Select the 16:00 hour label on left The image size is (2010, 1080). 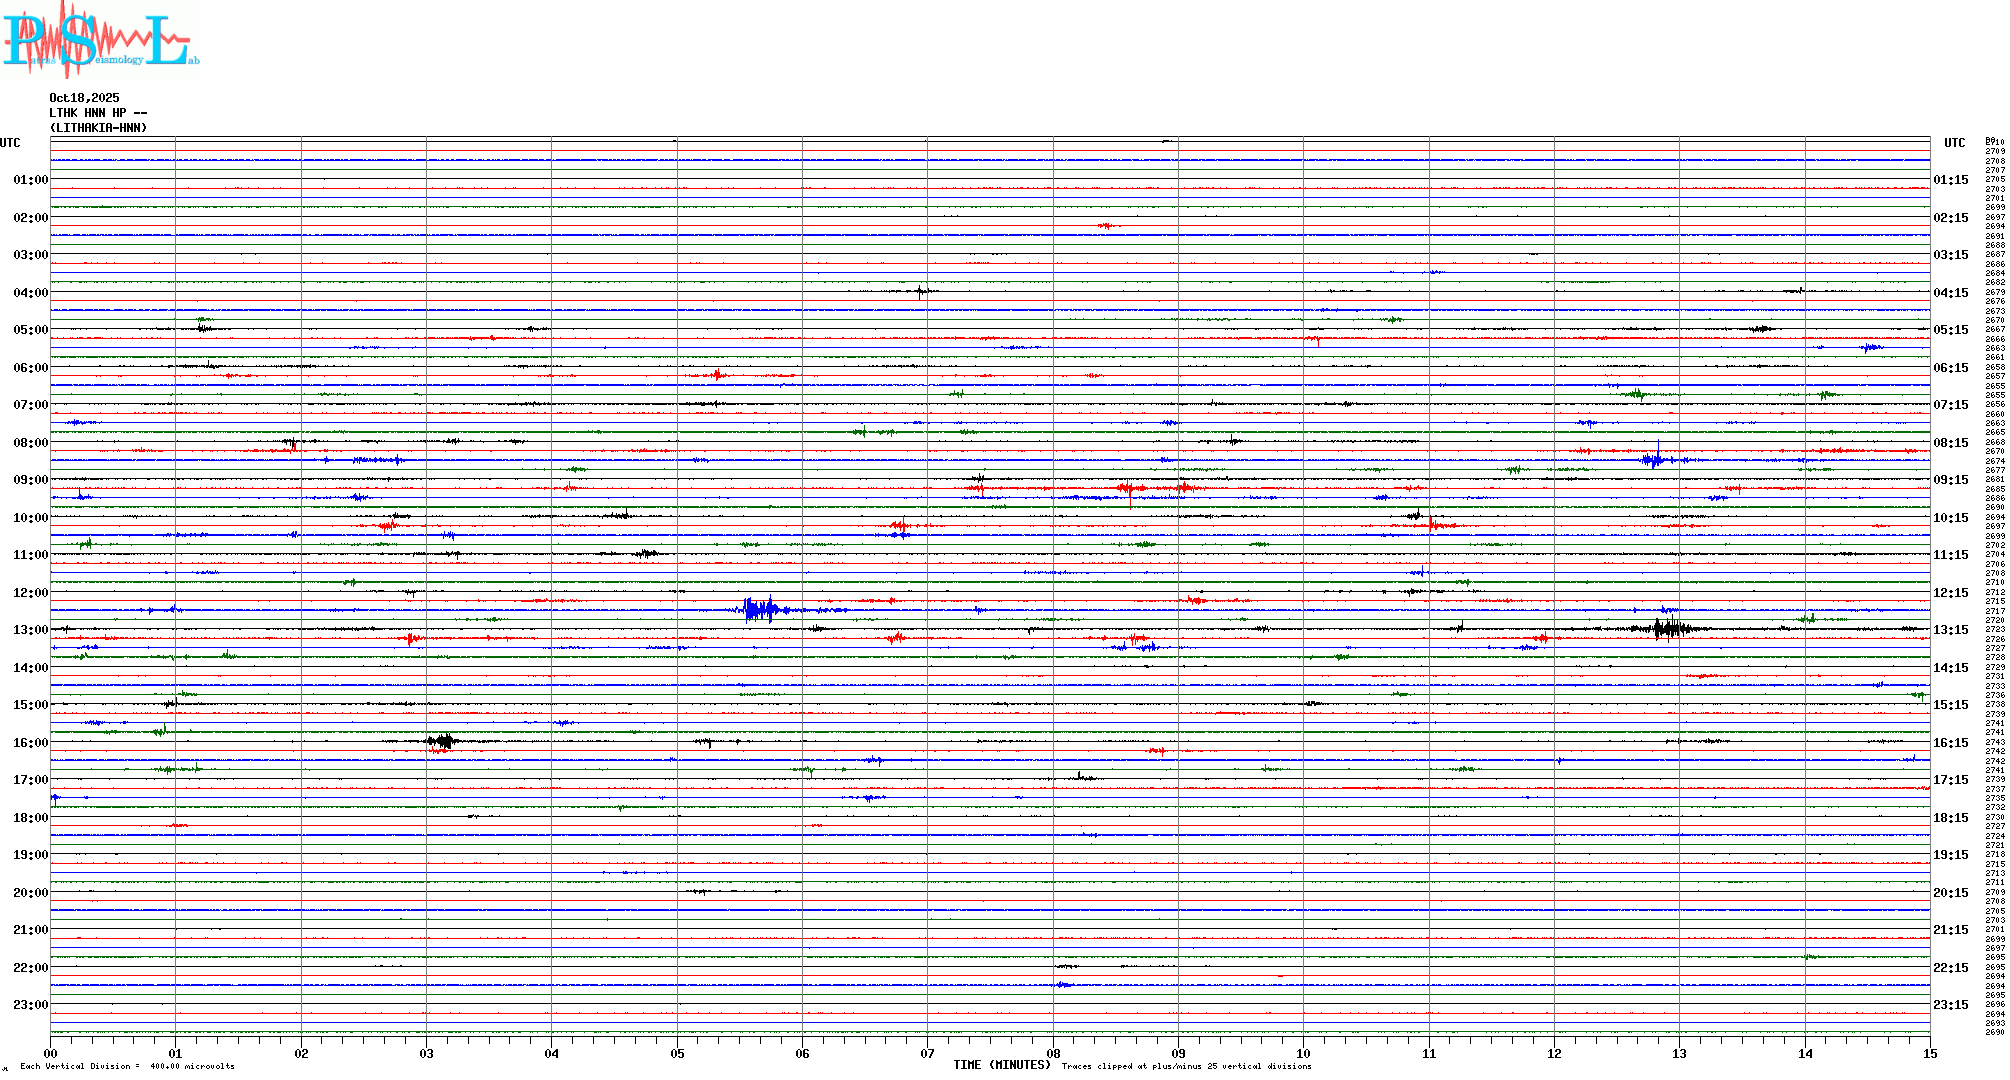pos(30,743)
